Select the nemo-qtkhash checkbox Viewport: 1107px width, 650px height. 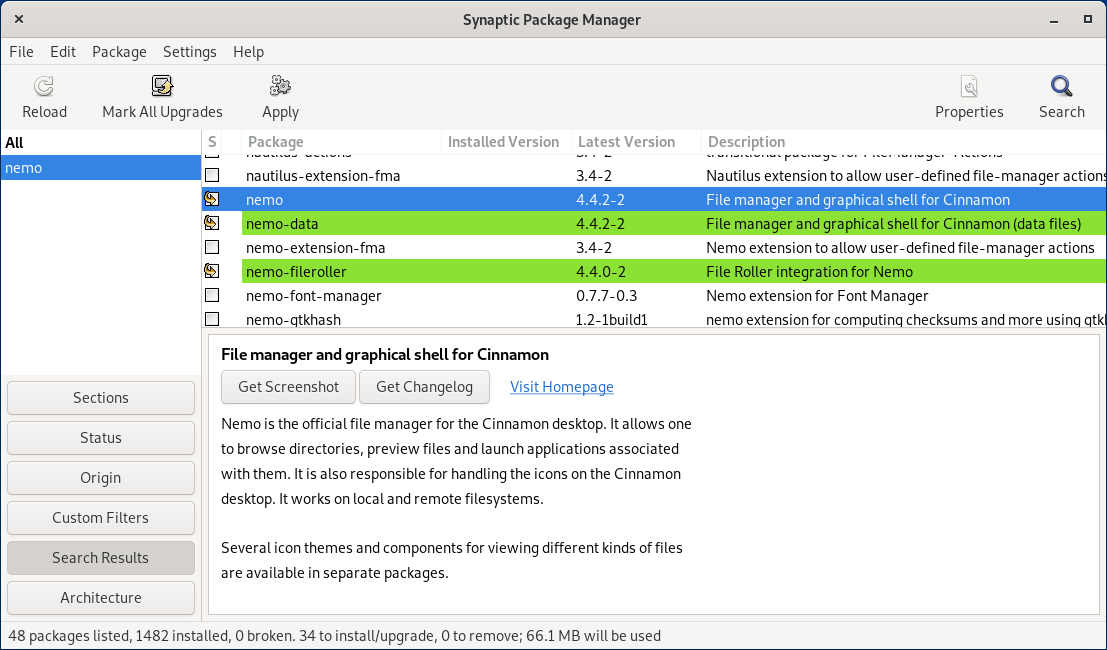click(x=212, y=318)
